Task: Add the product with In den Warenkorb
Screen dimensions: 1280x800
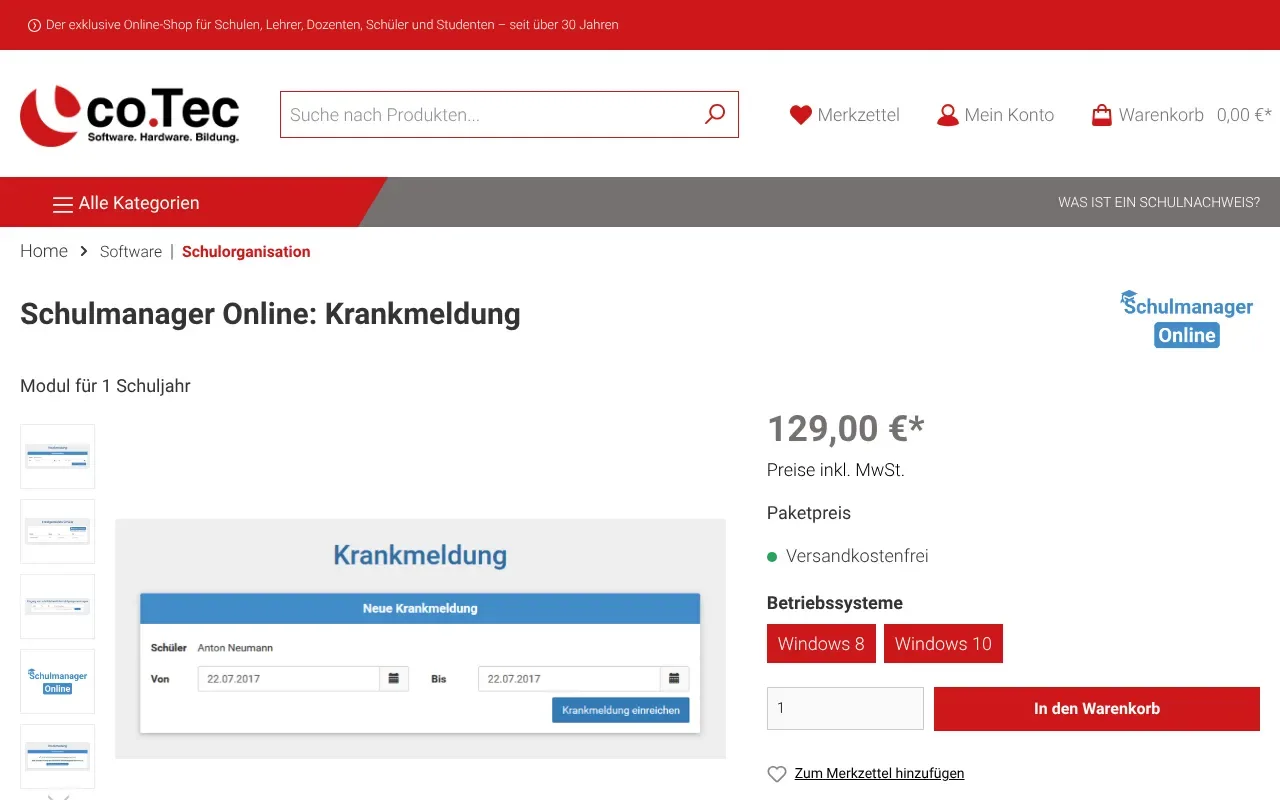Action: coord(1096,708)
